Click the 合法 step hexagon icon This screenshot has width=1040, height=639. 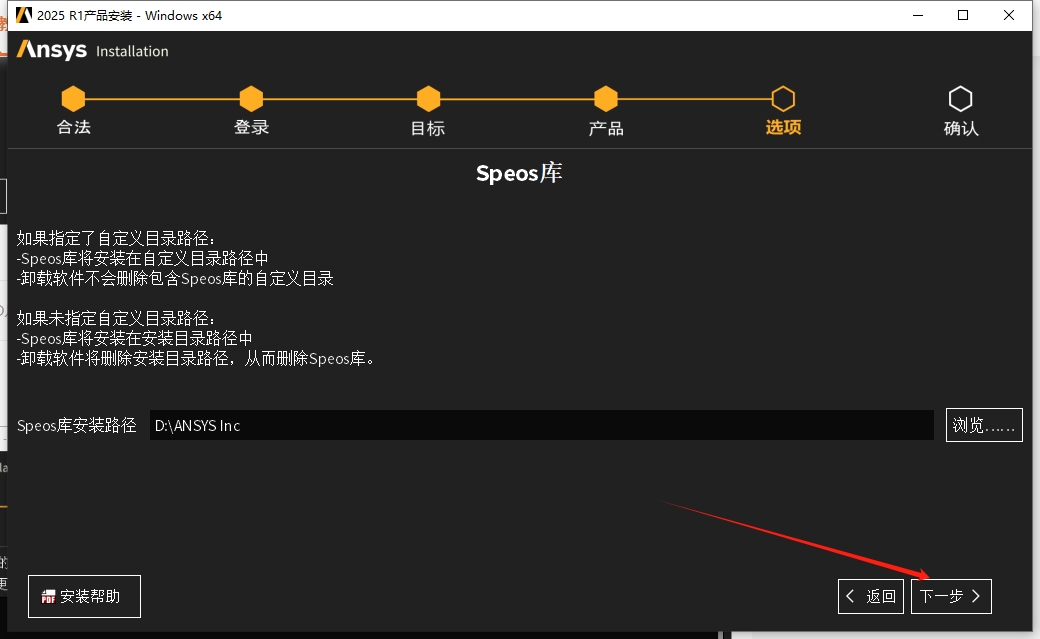click(73, 99)
